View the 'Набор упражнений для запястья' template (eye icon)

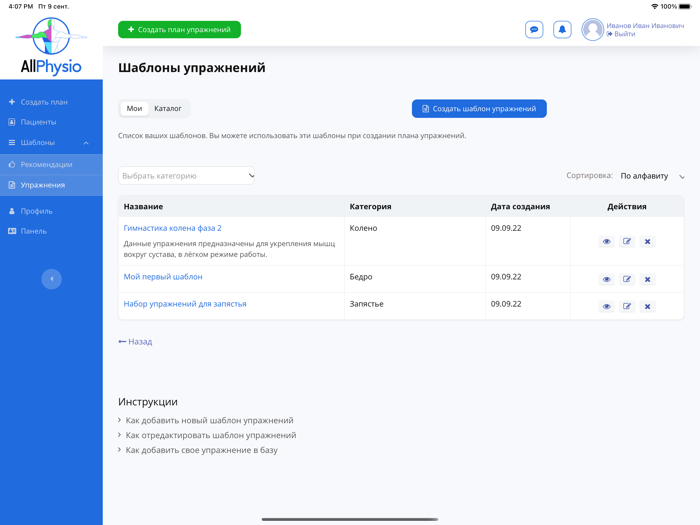[606, 307]
